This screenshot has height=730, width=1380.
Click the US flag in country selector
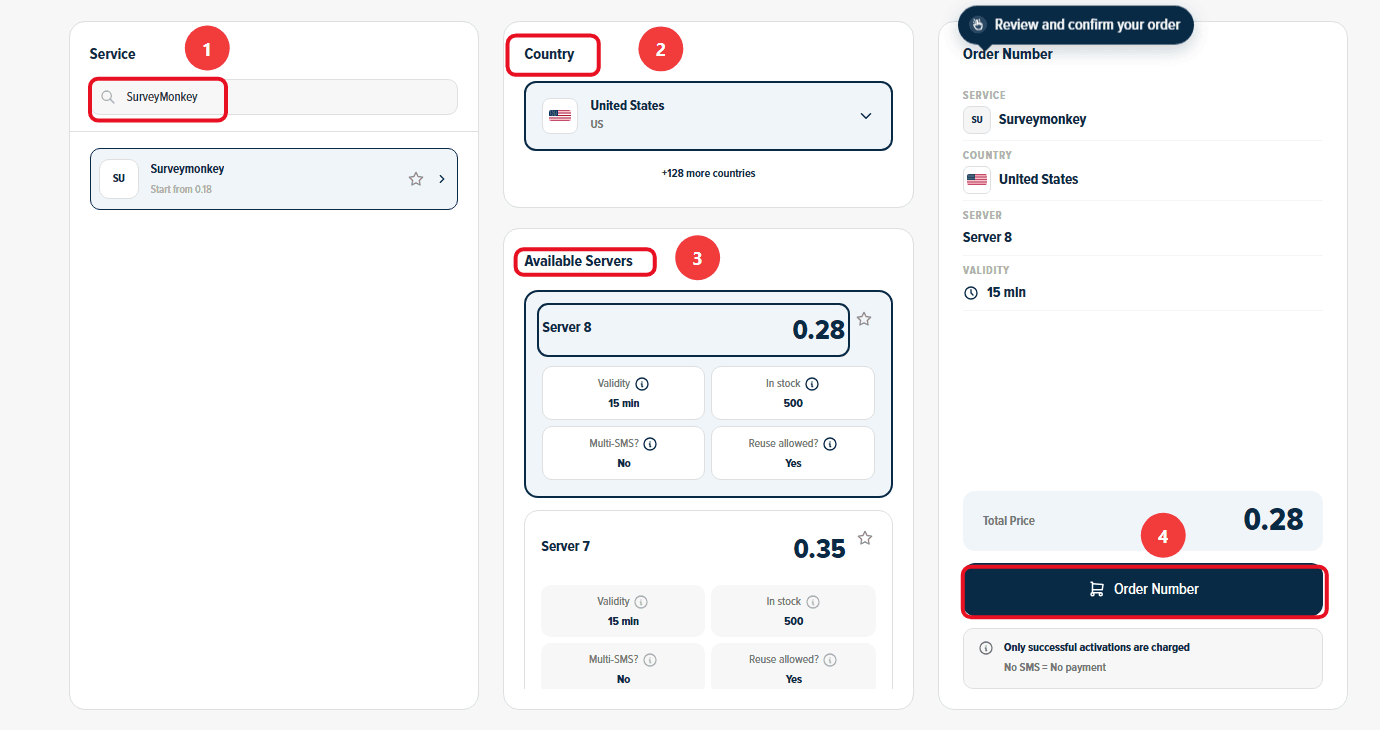(560, 116)
